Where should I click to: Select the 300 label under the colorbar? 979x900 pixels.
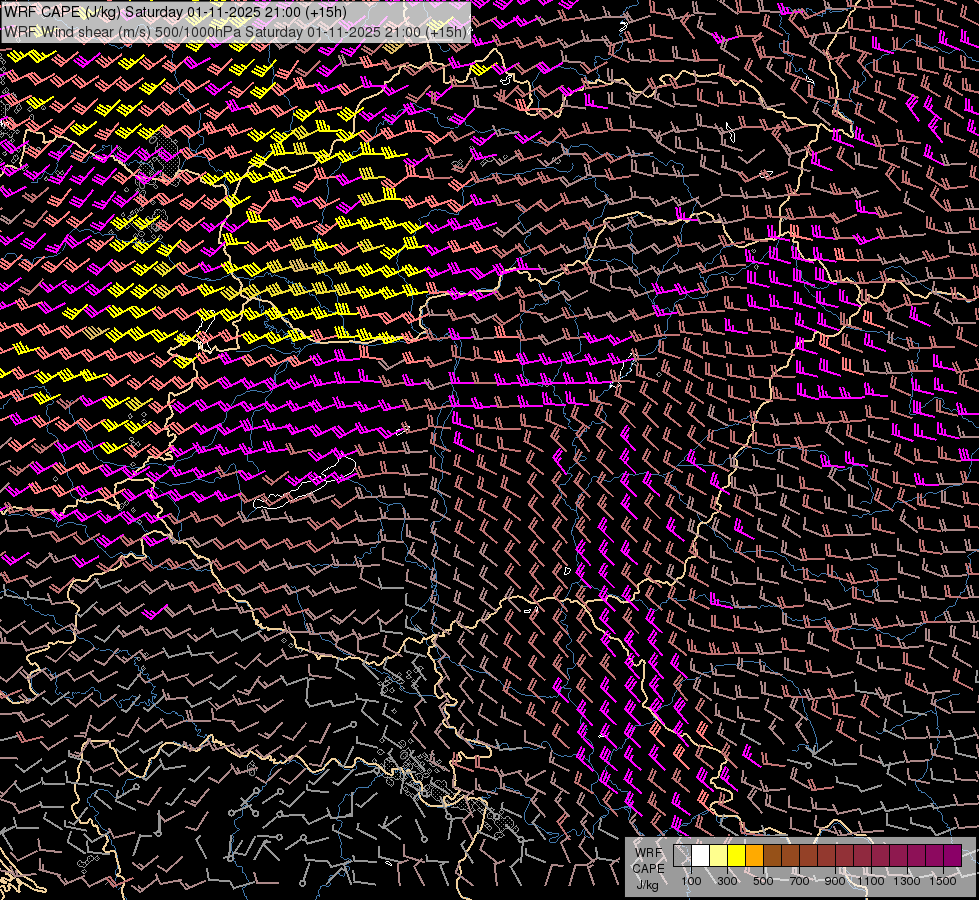727,881
